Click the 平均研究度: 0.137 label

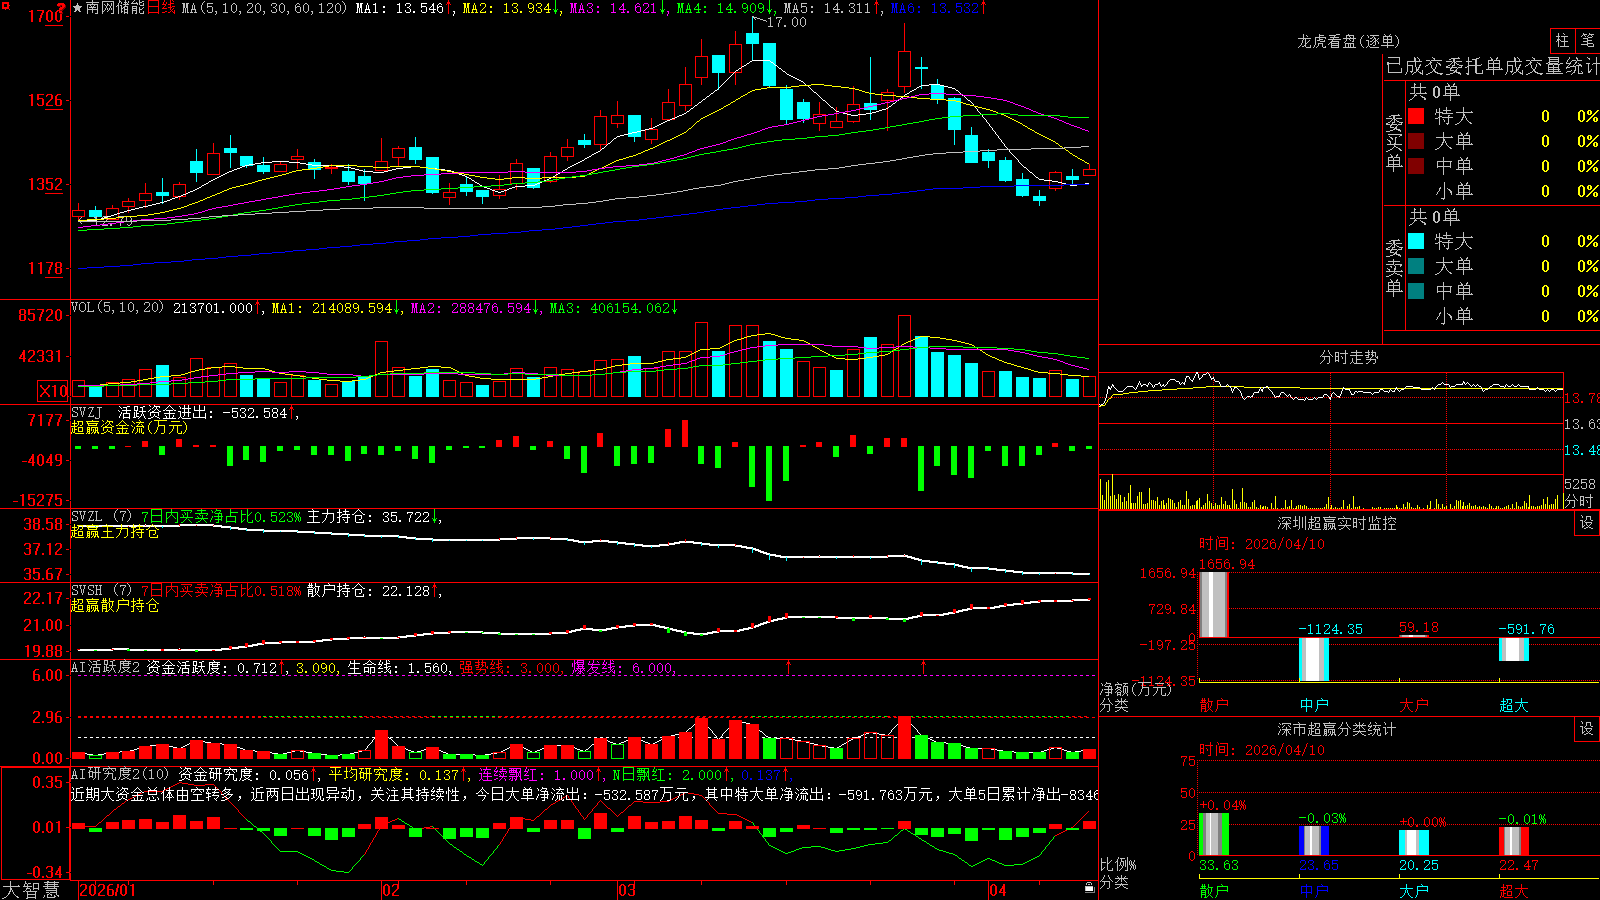click(393, 775)
